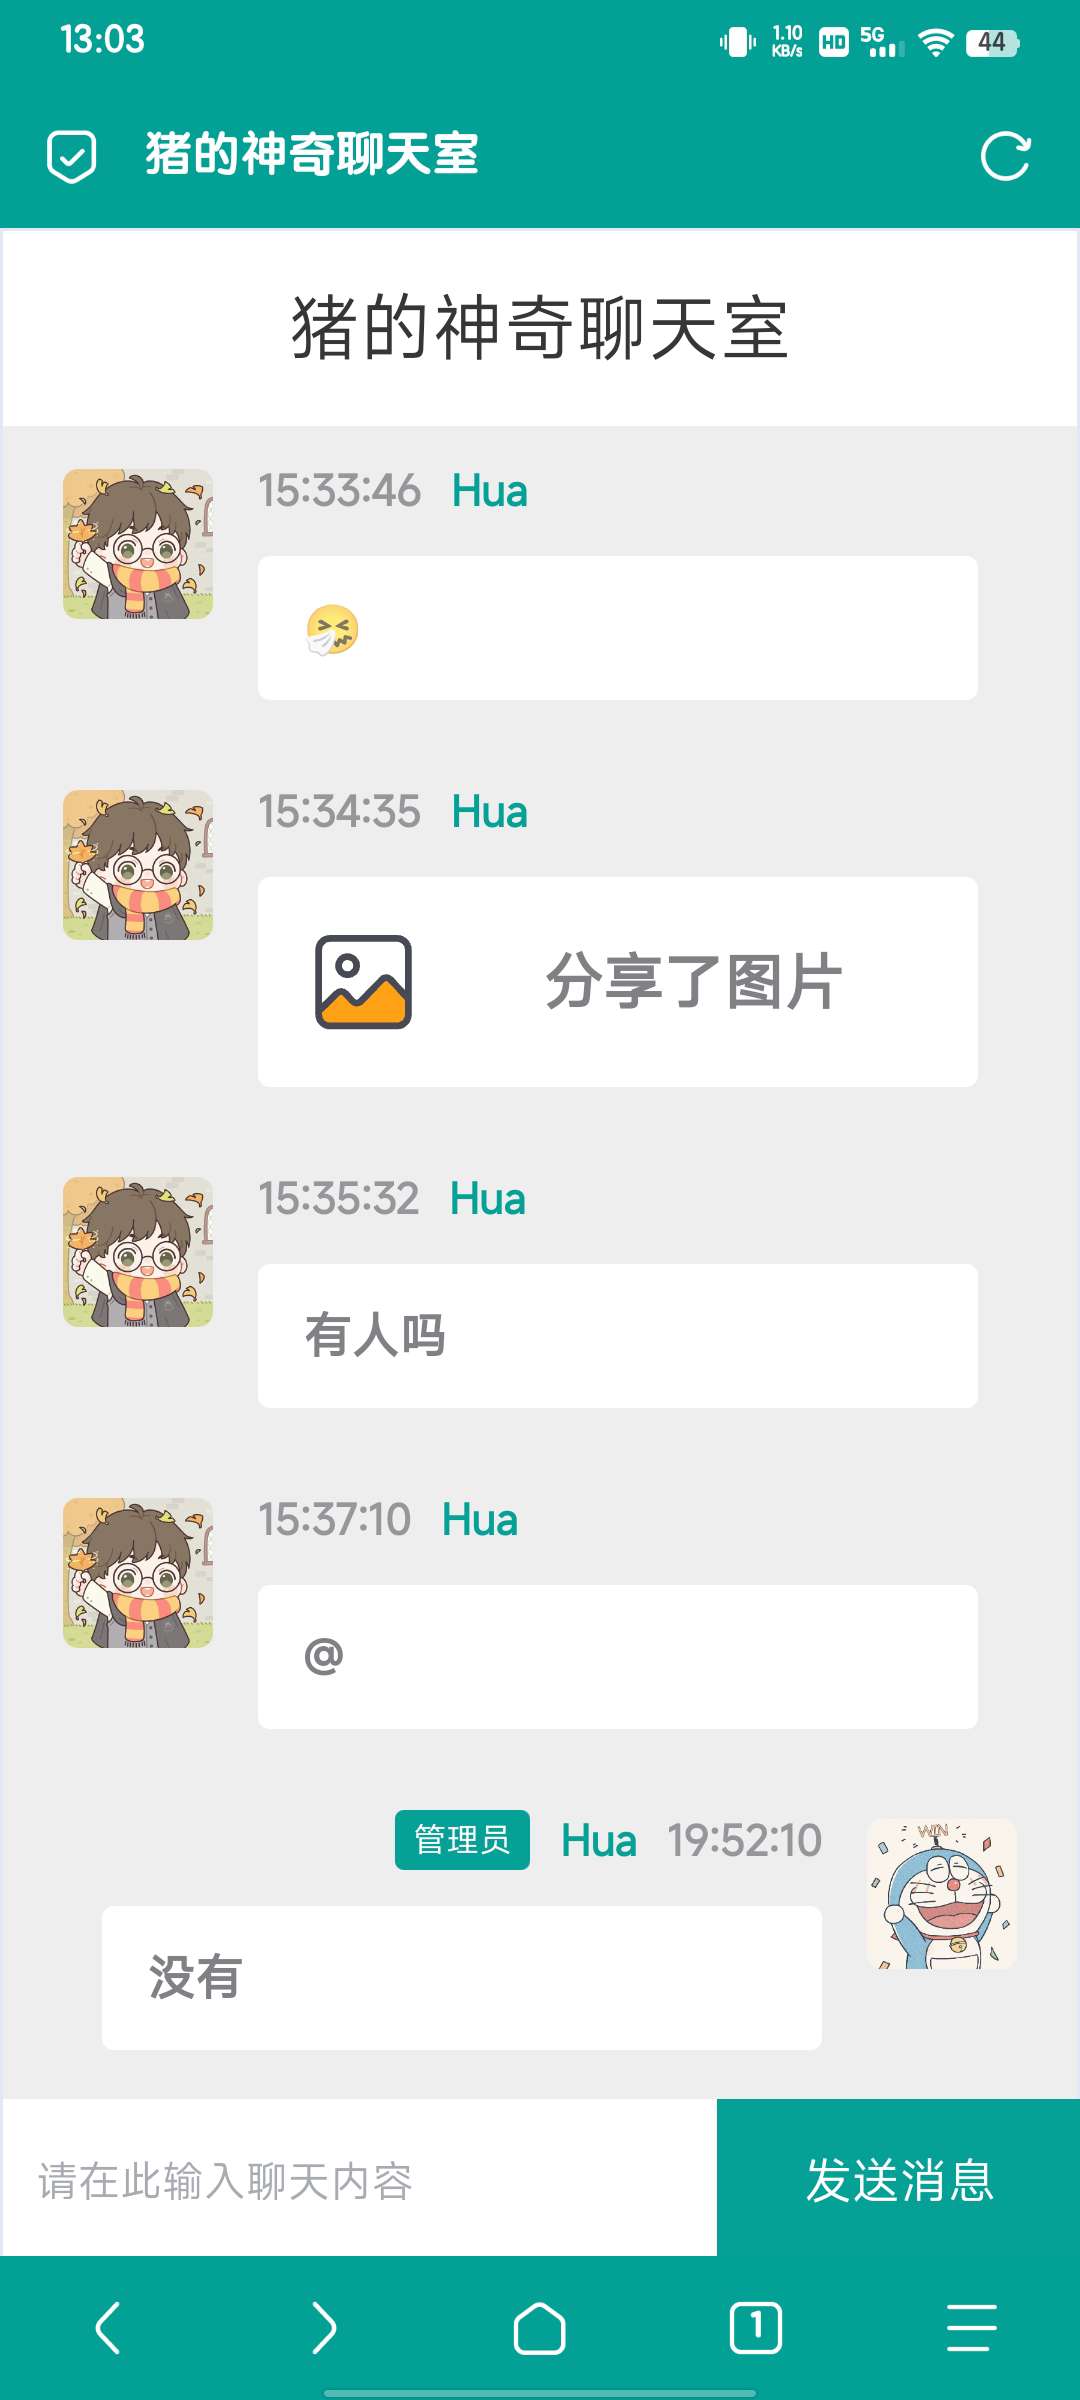Tap Hua's avatar on the 15:37:10 message

tap(138, 1573)
